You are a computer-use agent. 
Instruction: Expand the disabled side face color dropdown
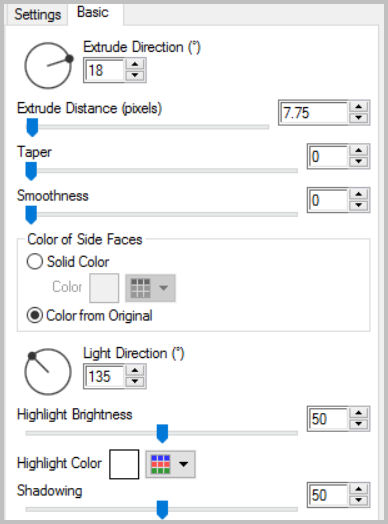pyautogui.click(x=150, y=288)
